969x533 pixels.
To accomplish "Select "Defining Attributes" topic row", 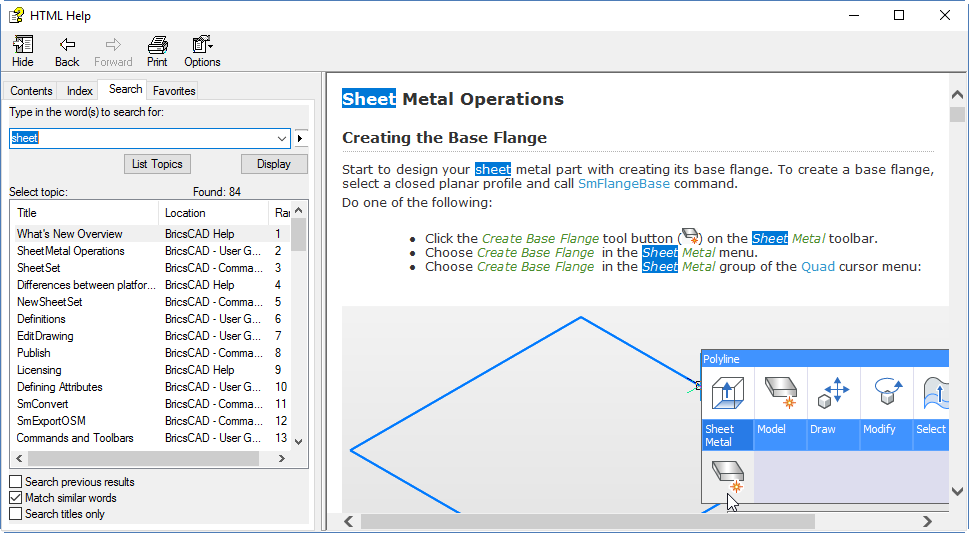I will [151, 387].
